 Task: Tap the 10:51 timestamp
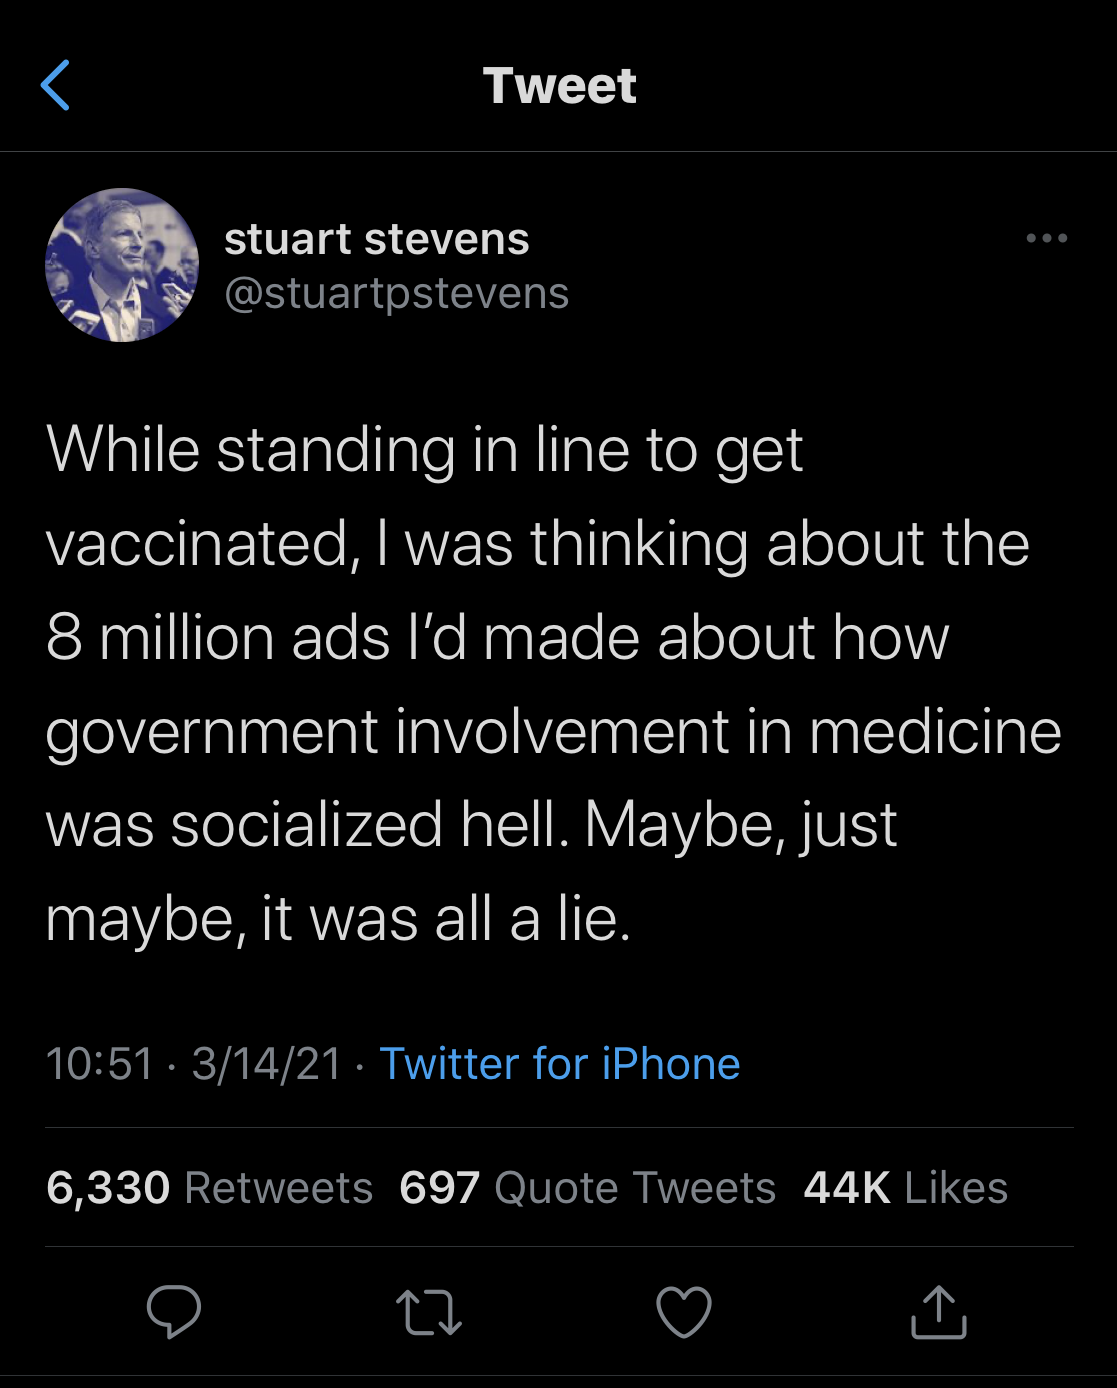click(x=99, y=1064)
